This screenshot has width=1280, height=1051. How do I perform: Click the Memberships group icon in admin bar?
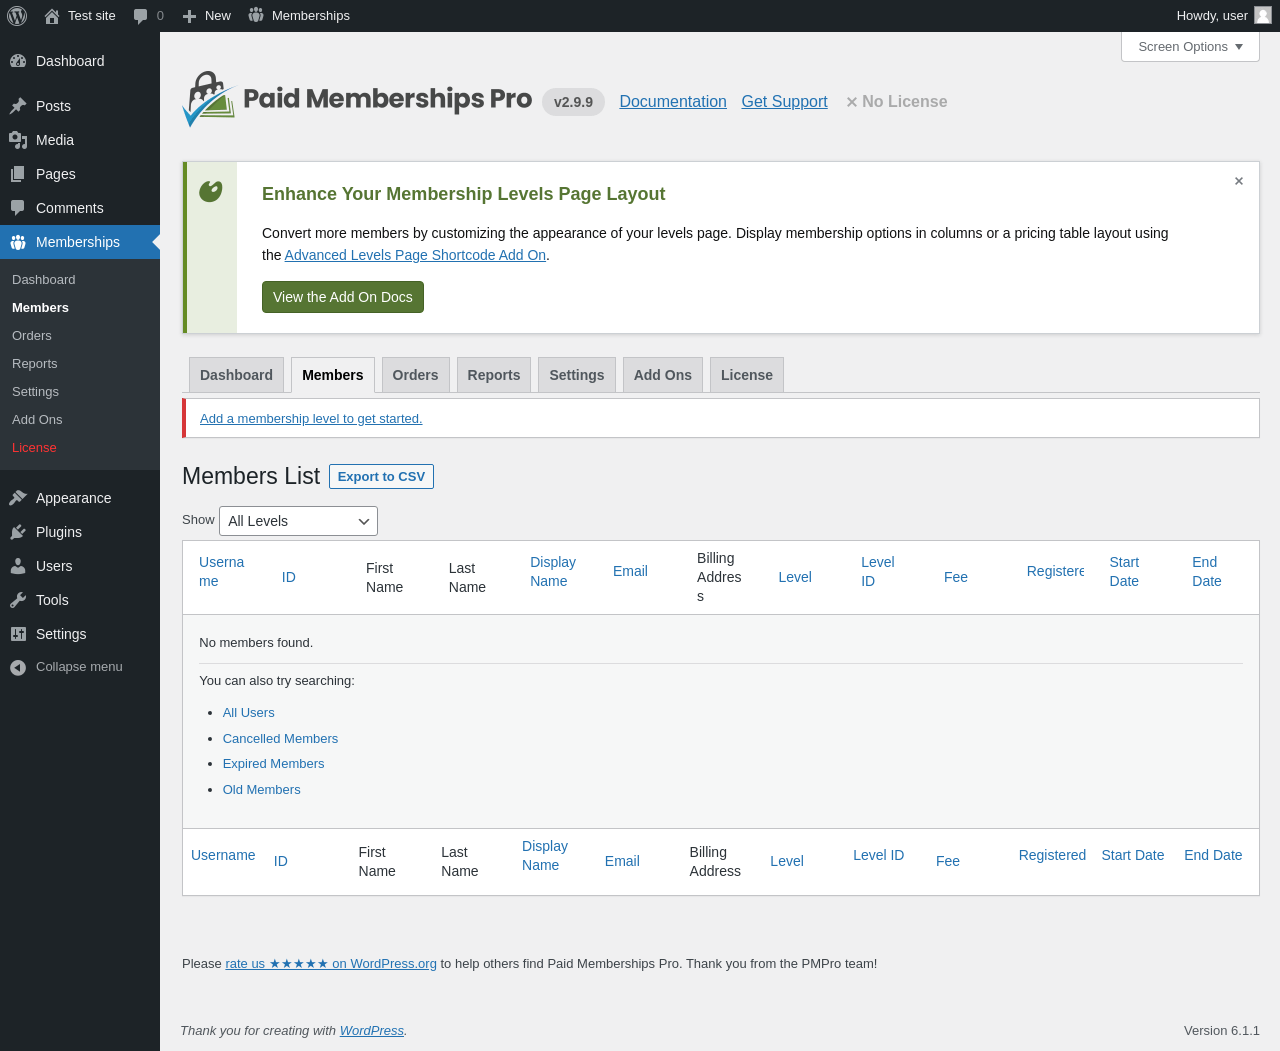[256, 15]
